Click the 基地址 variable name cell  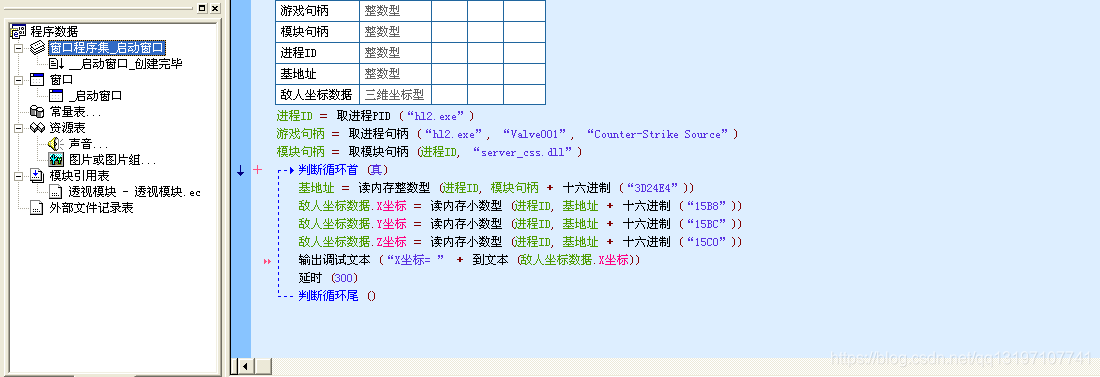point(318,73)
